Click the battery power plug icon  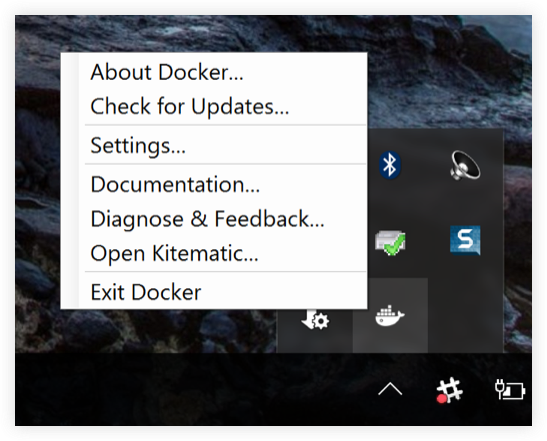coord(510,389)
